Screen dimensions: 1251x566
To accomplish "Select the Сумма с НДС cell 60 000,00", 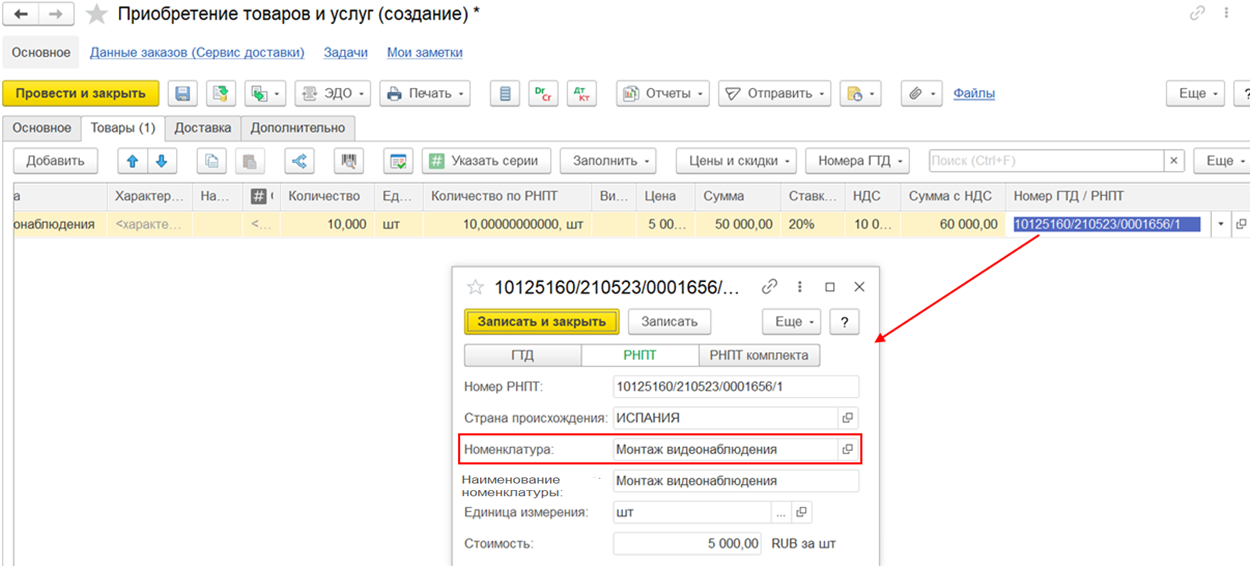I will [x=953, y=224].
